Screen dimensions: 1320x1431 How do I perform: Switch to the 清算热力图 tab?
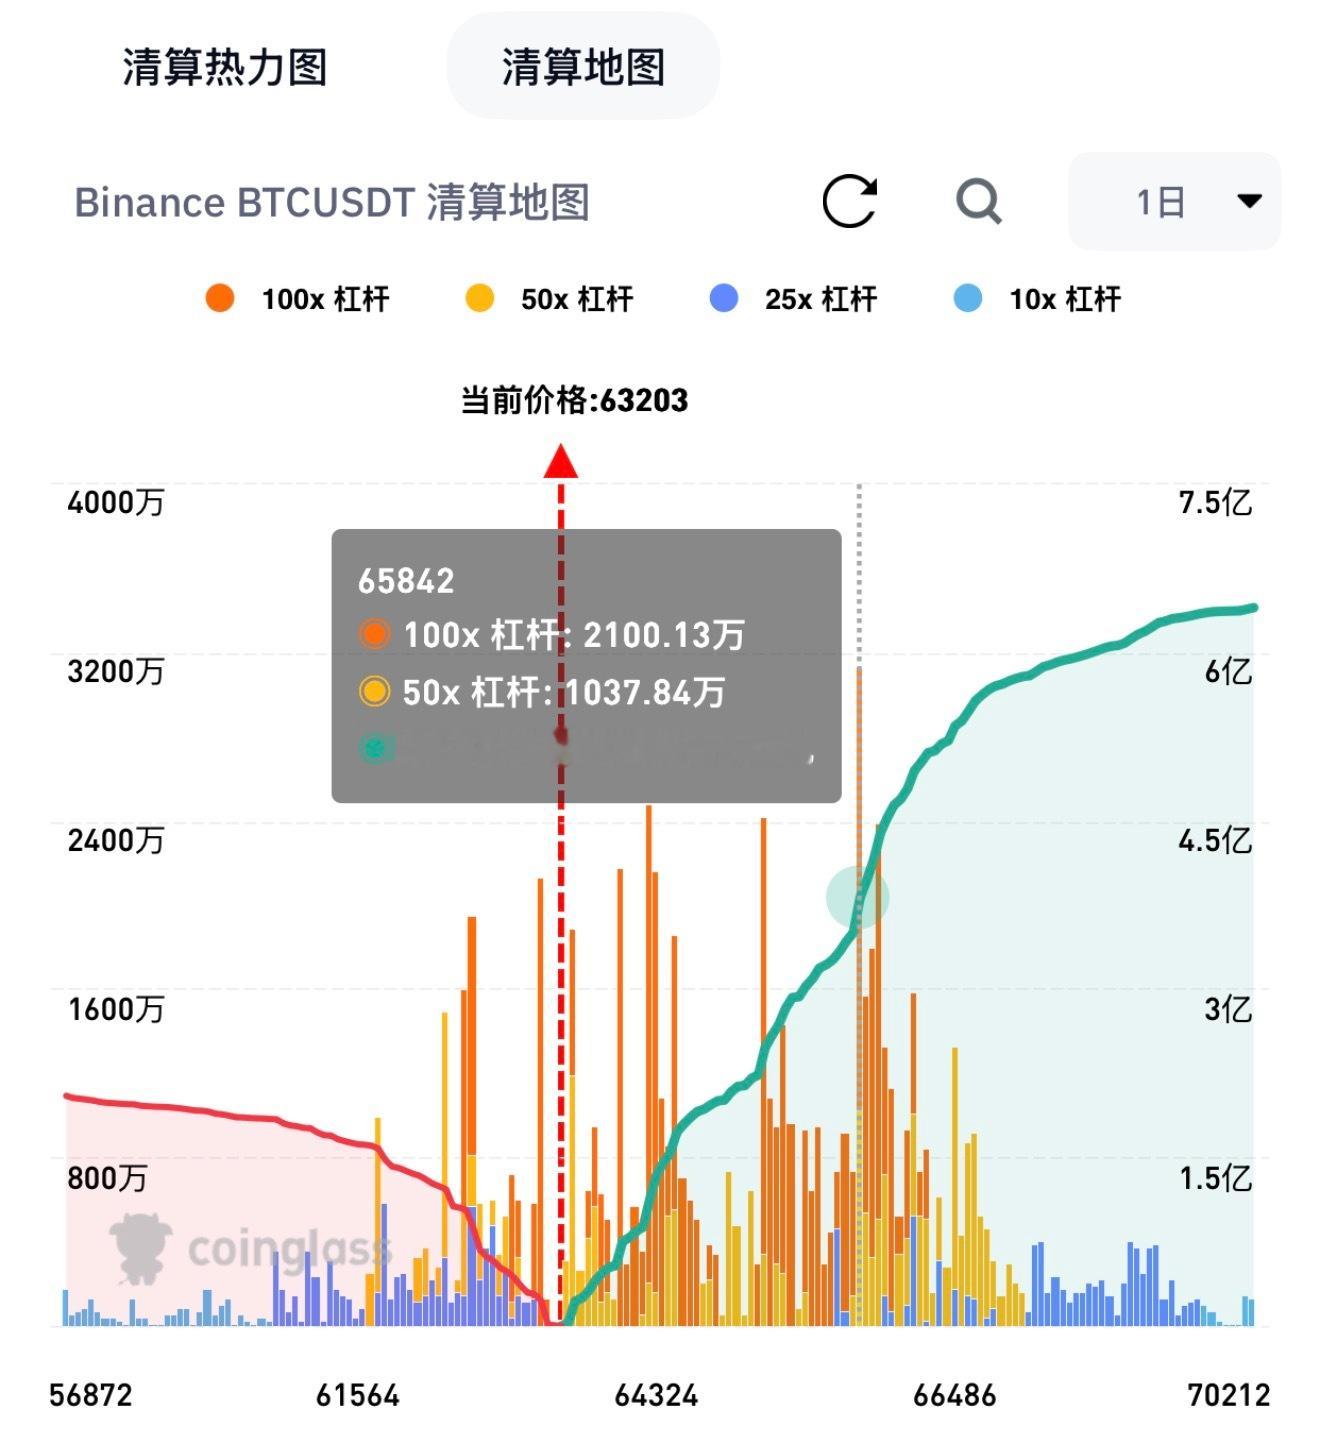(225, 67)
